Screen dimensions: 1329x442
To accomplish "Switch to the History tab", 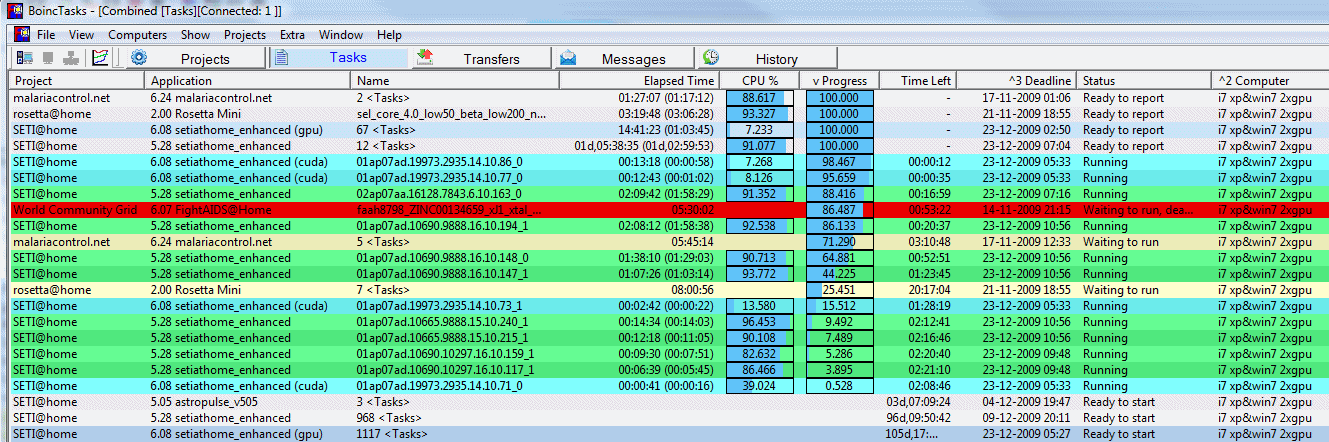I will coord(766,58).
